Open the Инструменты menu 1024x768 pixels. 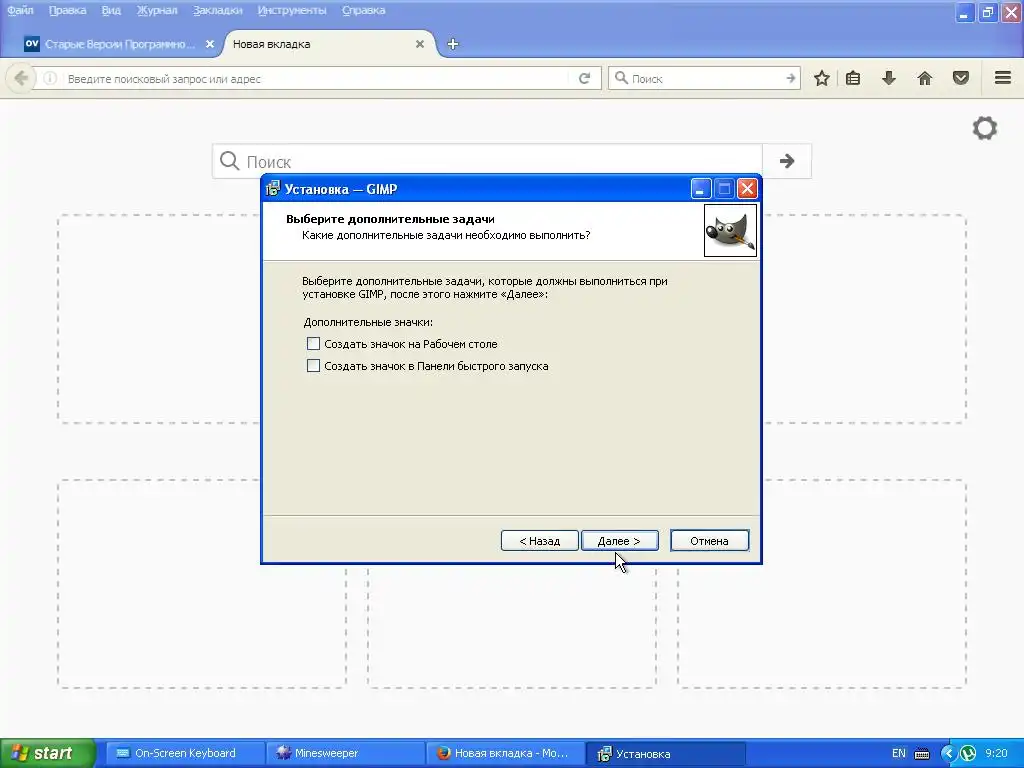tap(292, 10)
